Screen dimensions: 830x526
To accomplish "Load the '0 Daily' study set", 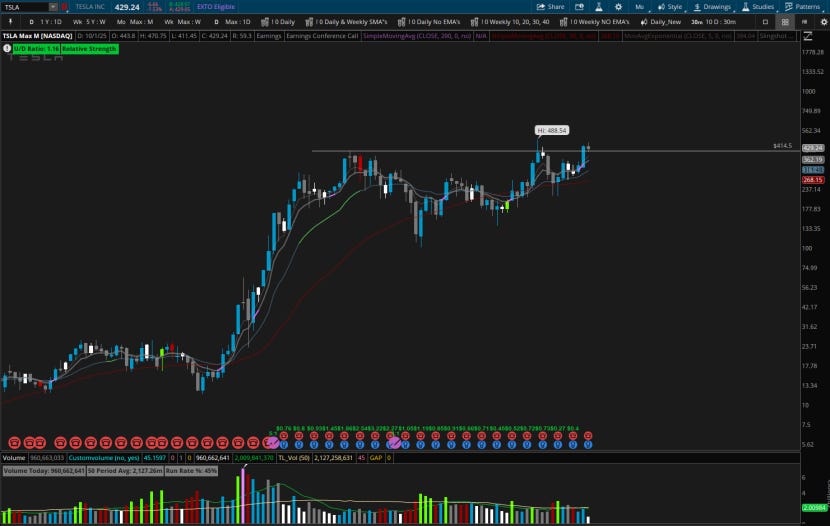I will [278, 22].
